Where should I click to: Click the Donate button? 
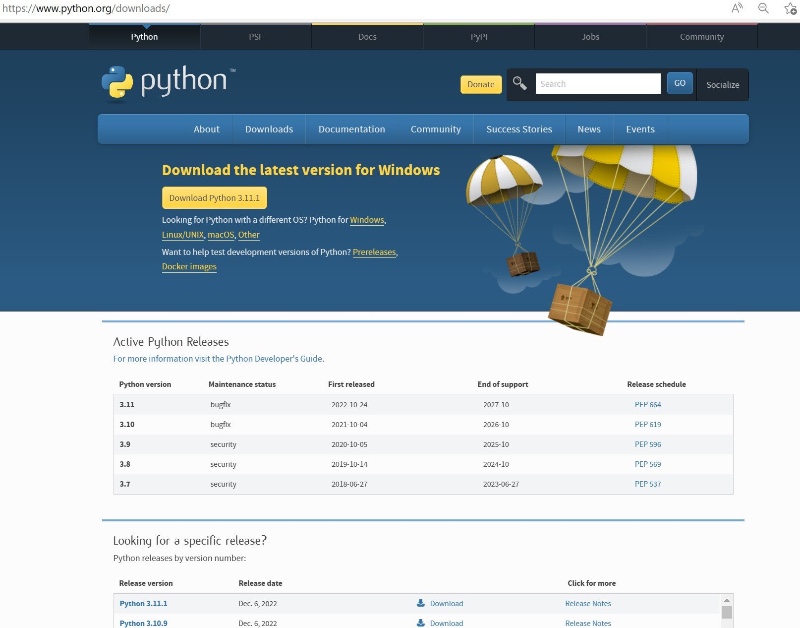tap(481, 84)
